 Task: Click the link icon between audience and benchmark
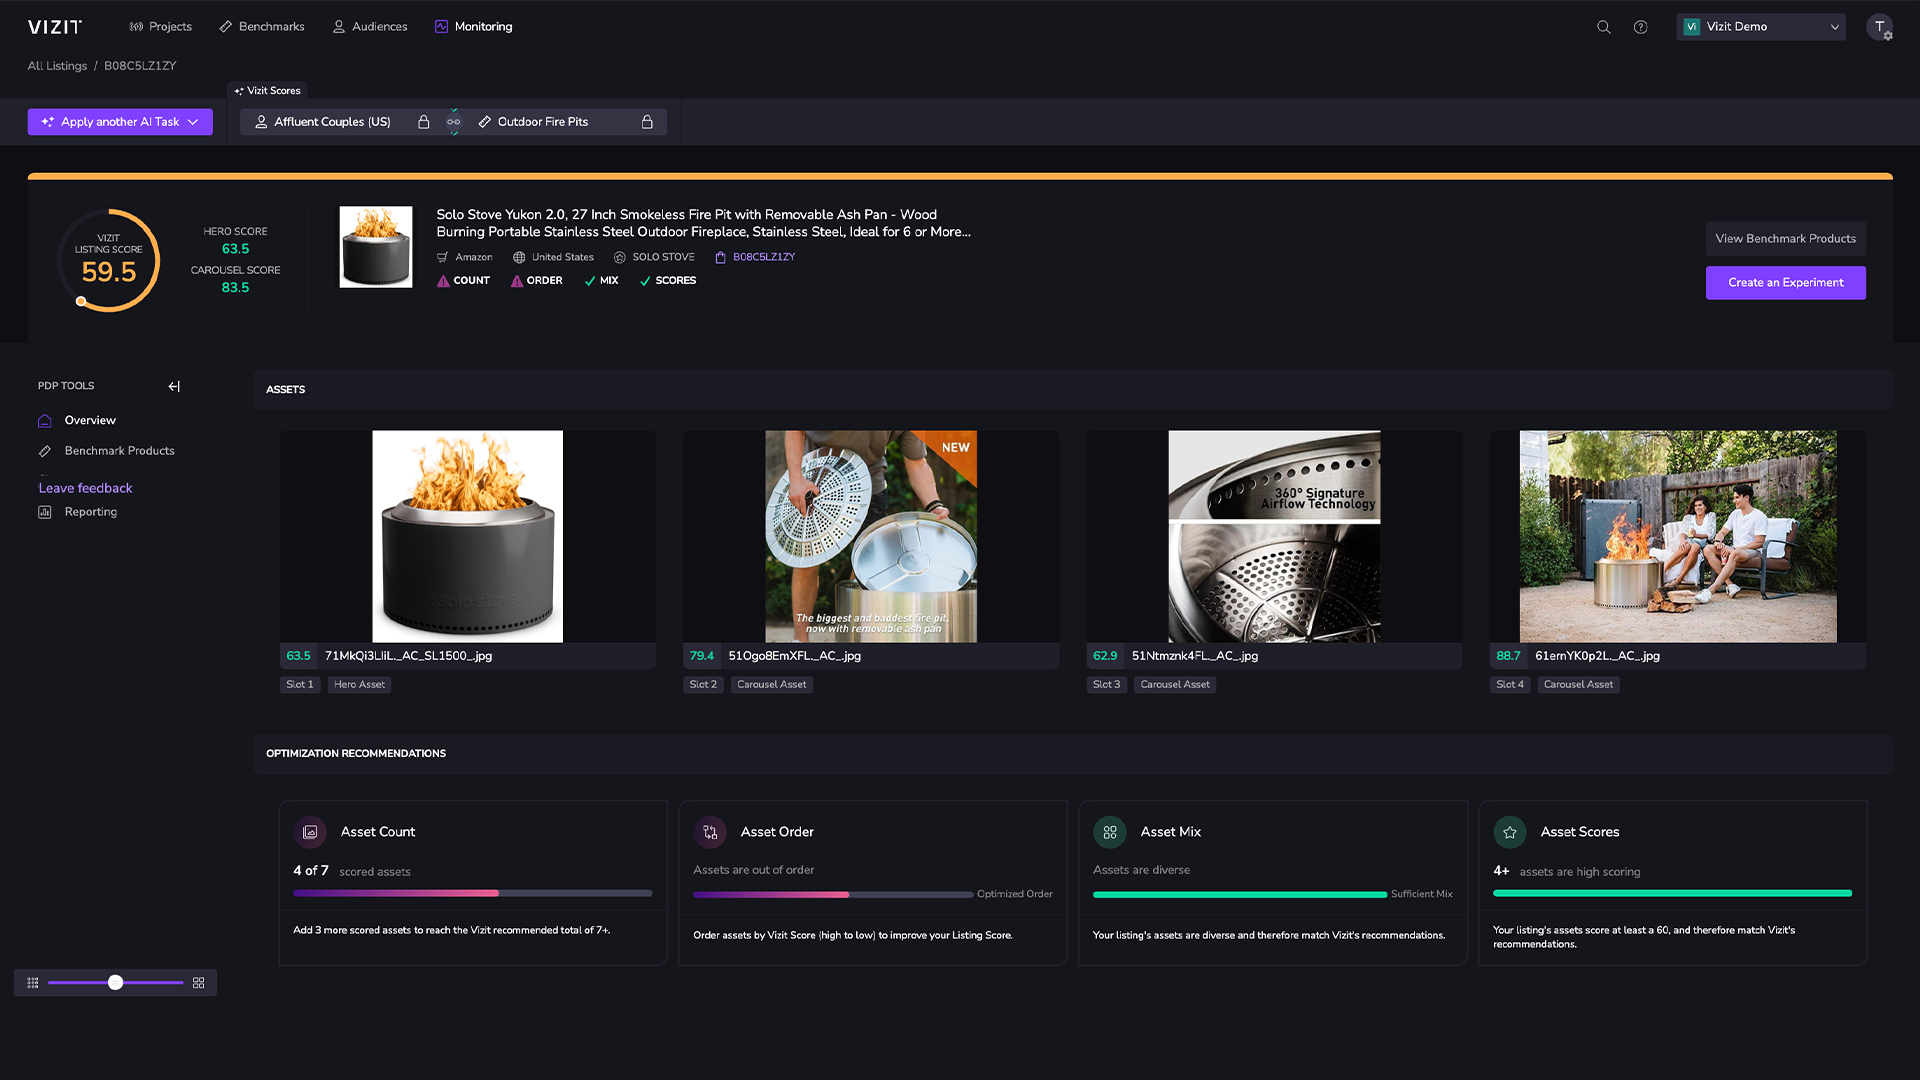[x=454, y=122]
